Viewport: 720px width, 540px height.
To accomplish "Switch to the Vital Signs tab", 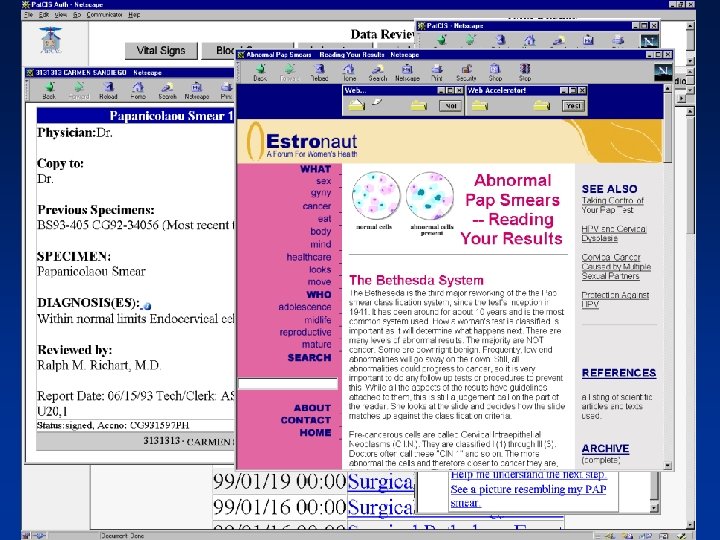I will point(161,51).
